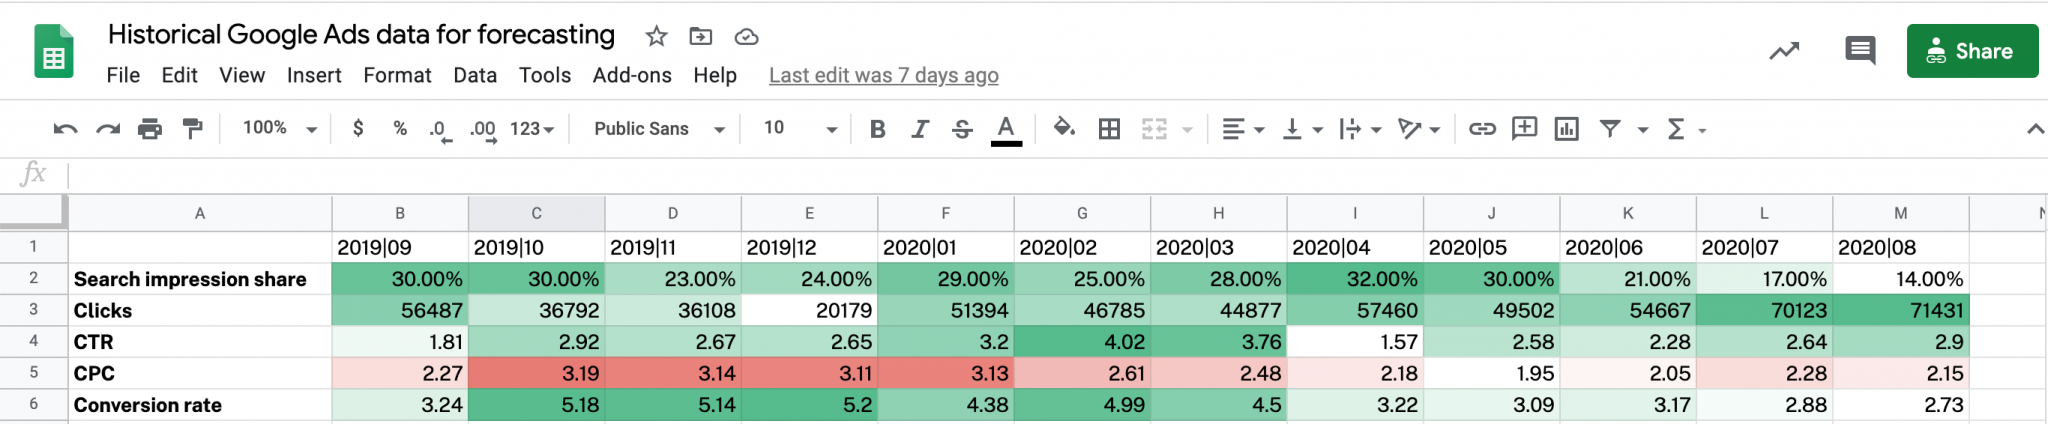Screen dimensions: 2048x424
Task: Click the undo arrow icon
Action: (x=65, y=129)
